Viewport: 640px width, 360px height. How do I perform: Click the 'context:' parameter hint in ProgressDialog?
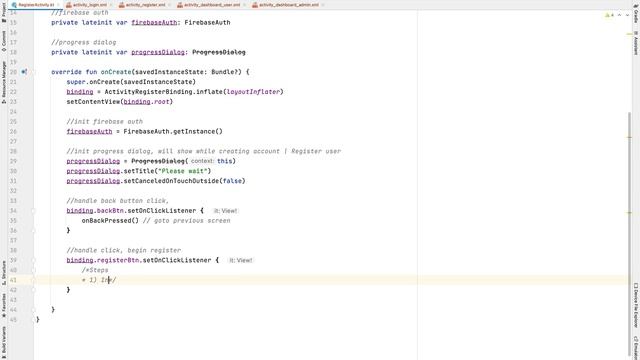(x=202, y=161)
